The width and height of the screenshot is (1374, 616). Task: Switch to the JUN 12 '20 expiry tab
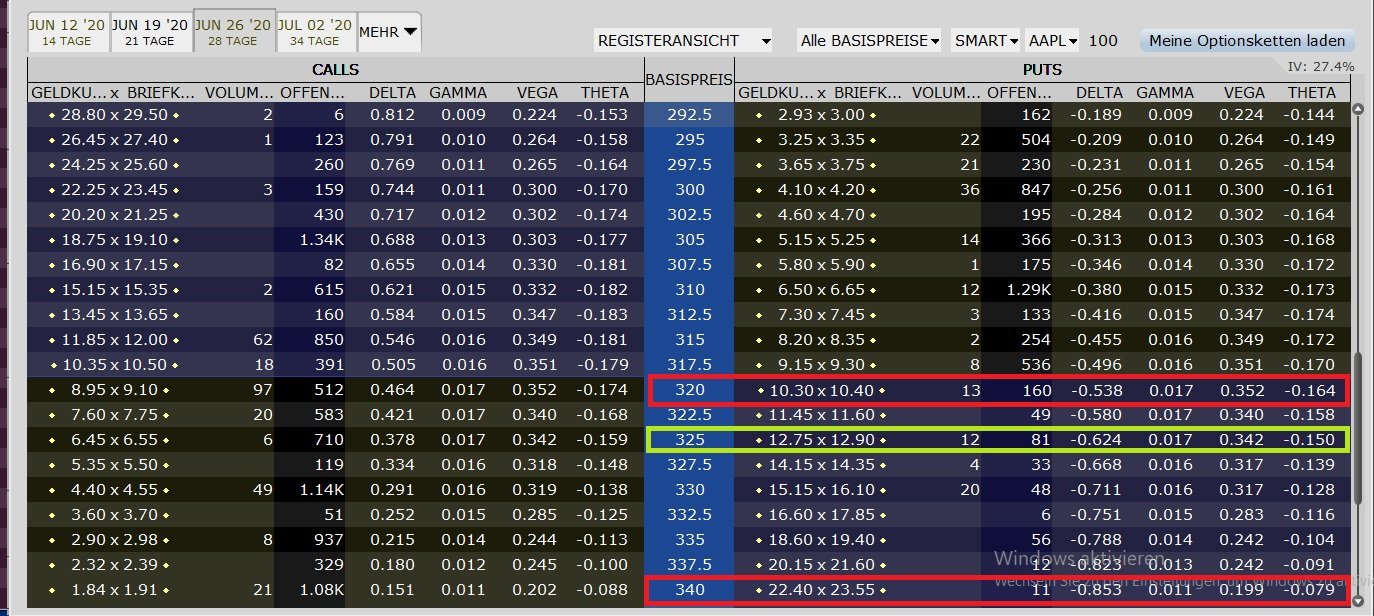(66, 32)
